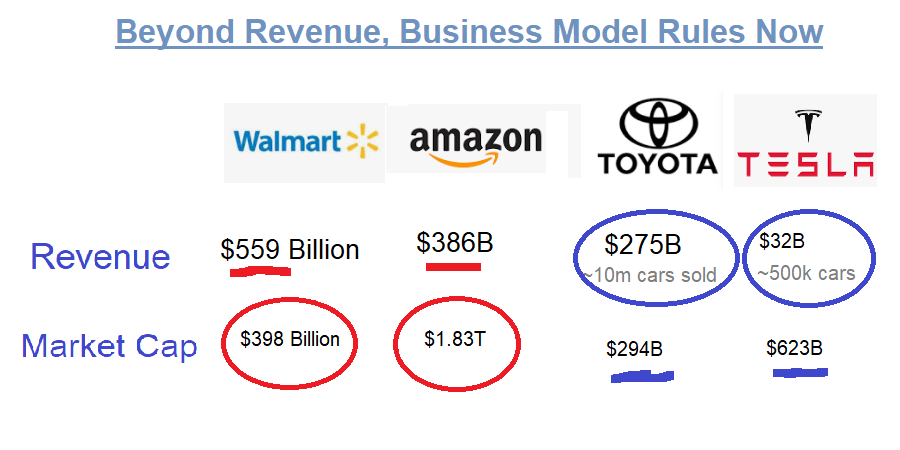Select the circled $1.83T market cap
This screenshot has height=450, width=900.
coord(455,340)
